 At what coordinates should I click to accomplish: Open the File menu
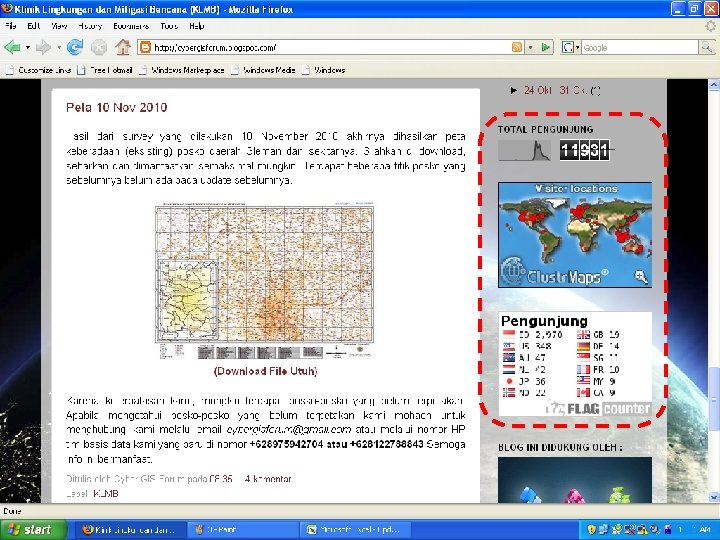[x=11, y=26]
